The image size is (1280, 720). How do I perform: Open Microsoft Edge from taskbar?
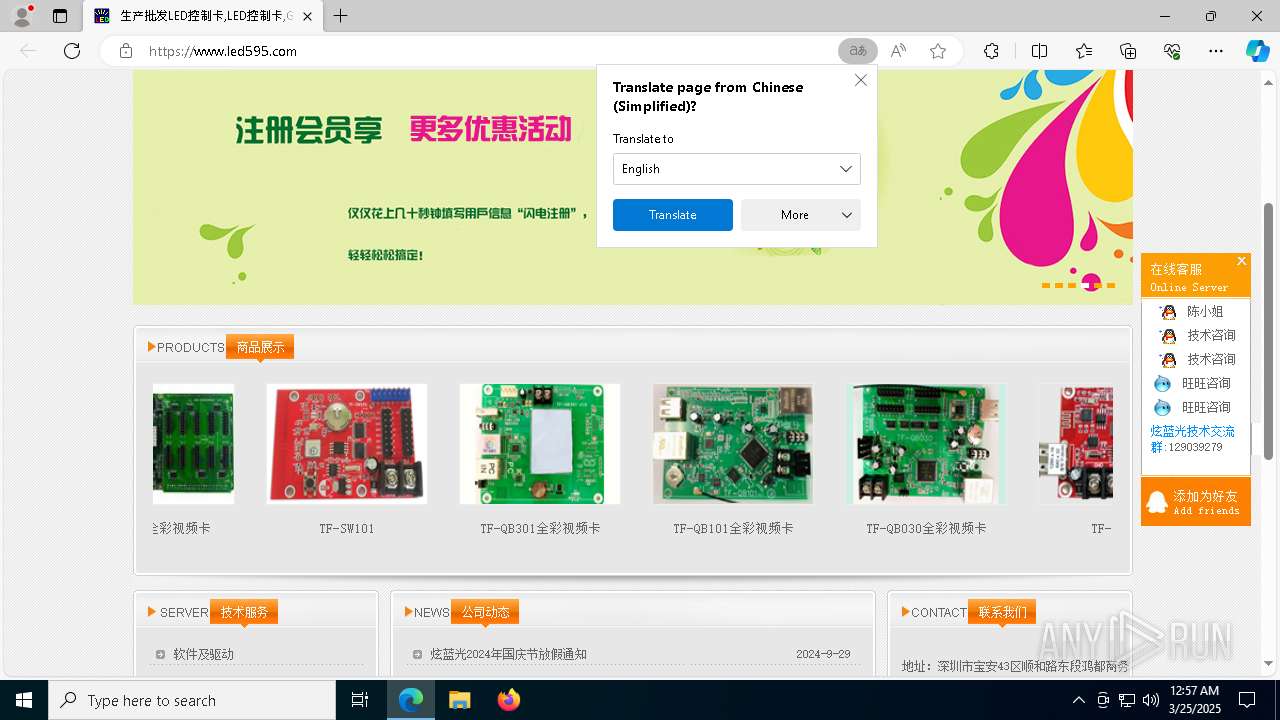point(411,700)
